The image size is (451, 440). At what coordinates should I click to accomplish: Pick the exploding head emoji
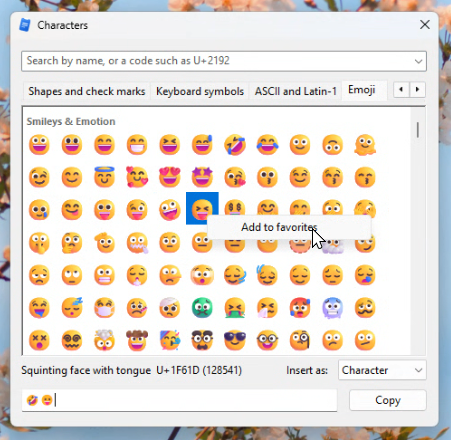[x=104, y=340]
